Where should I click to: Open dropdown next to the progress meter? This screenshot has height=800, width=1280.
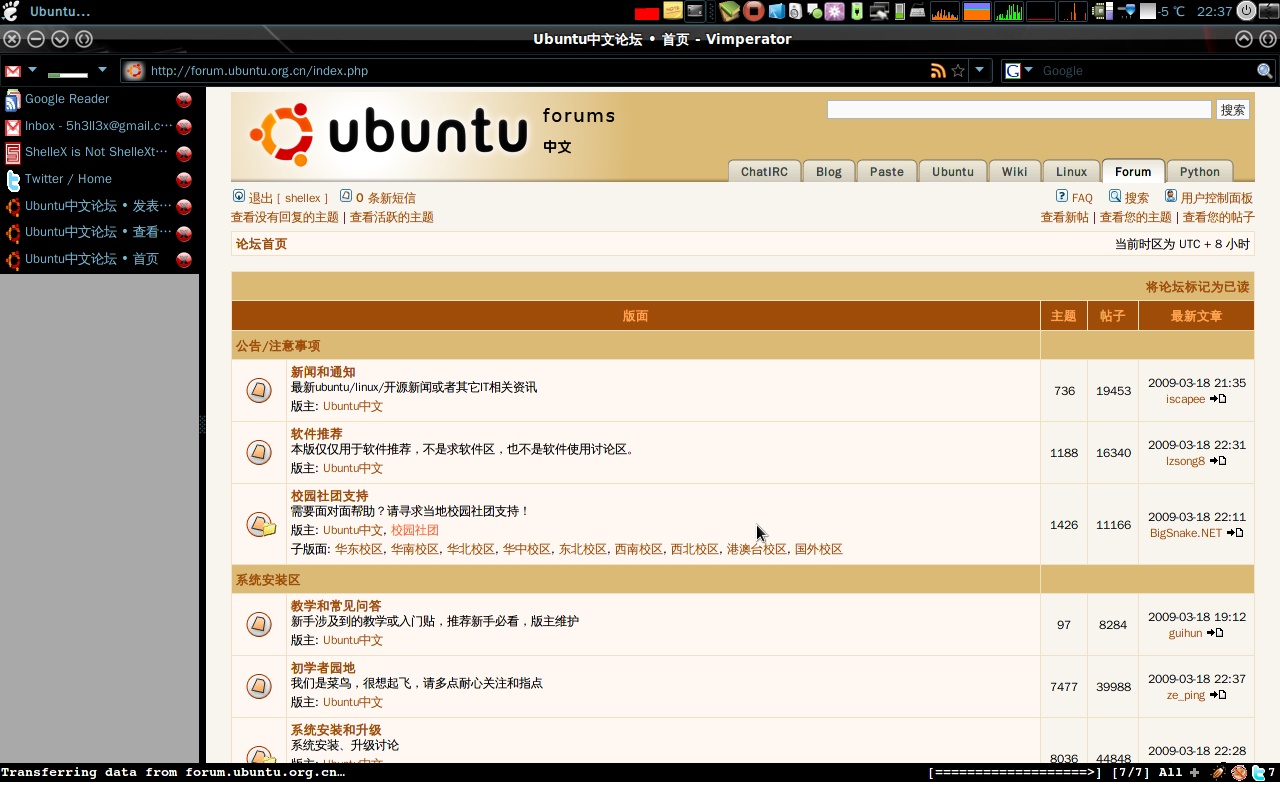[x=102, y=70]
